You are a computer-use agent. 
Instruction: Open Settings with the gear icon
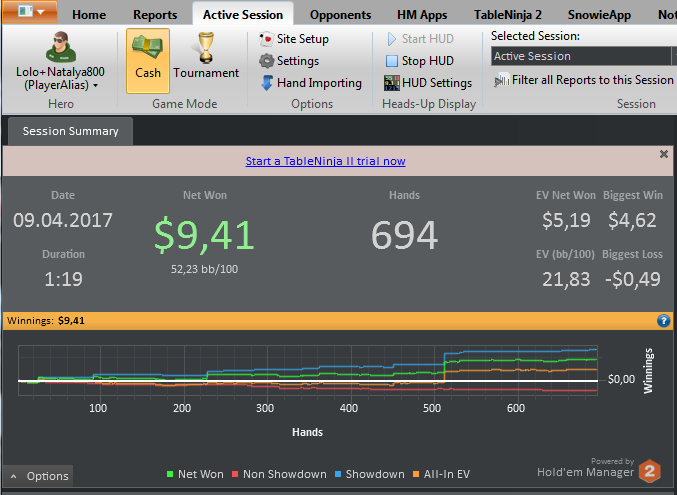pyautogui.click(x=289, y=61)
